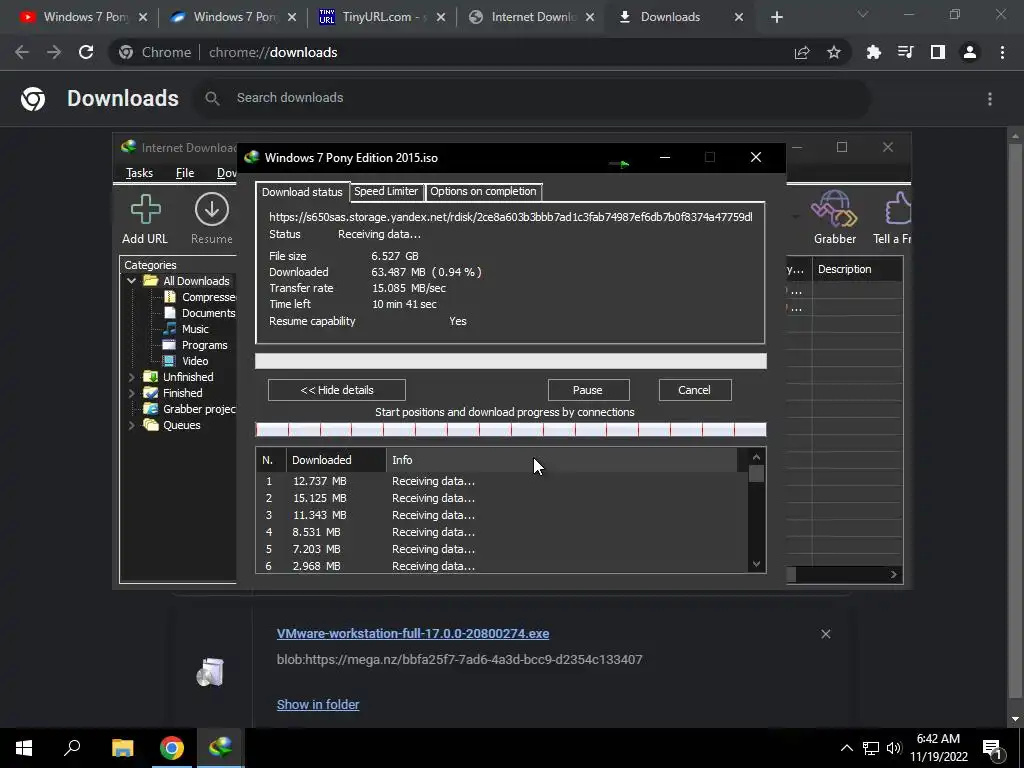Viewport: 1024px width, 768px height.
Task: Open the Downloads page more-actions menu
Action: (990, 99)
